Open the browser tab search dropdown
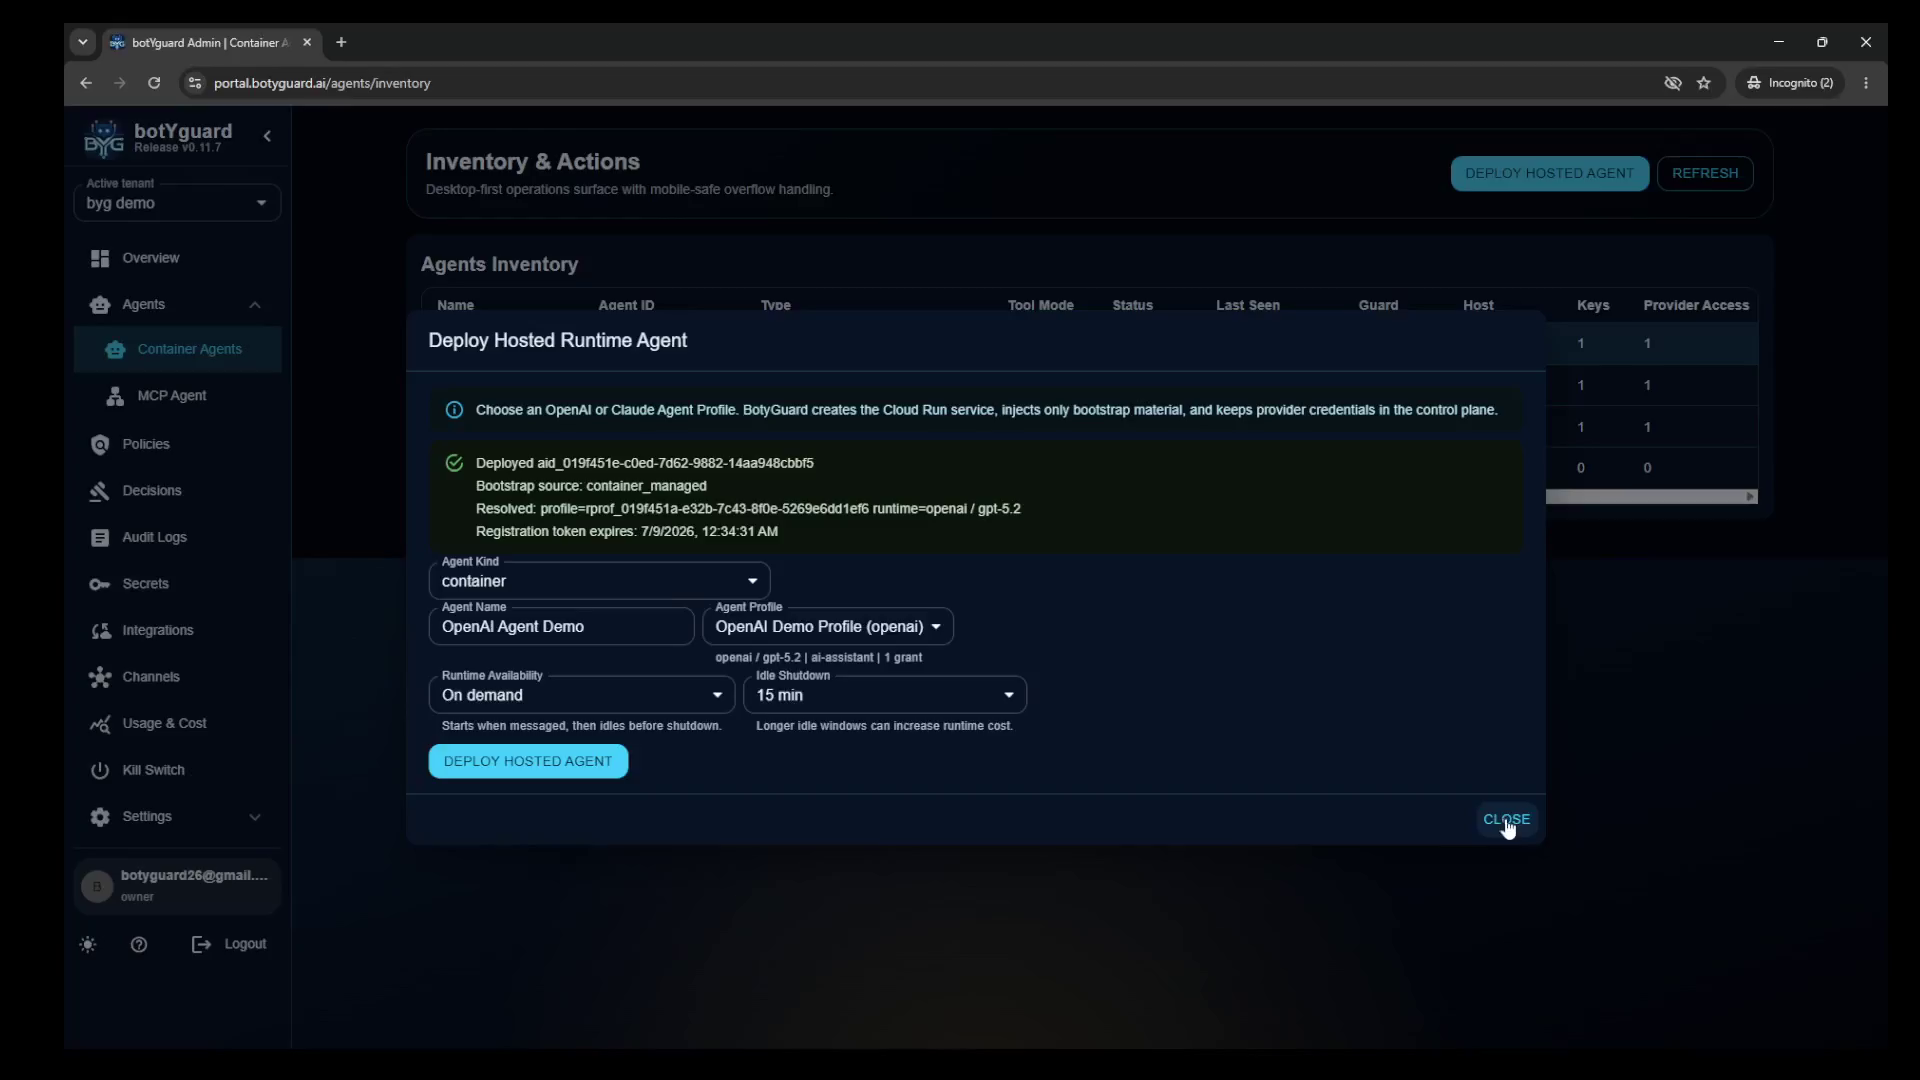Screen dimensions: 1920x1080 tap(83, 42)
